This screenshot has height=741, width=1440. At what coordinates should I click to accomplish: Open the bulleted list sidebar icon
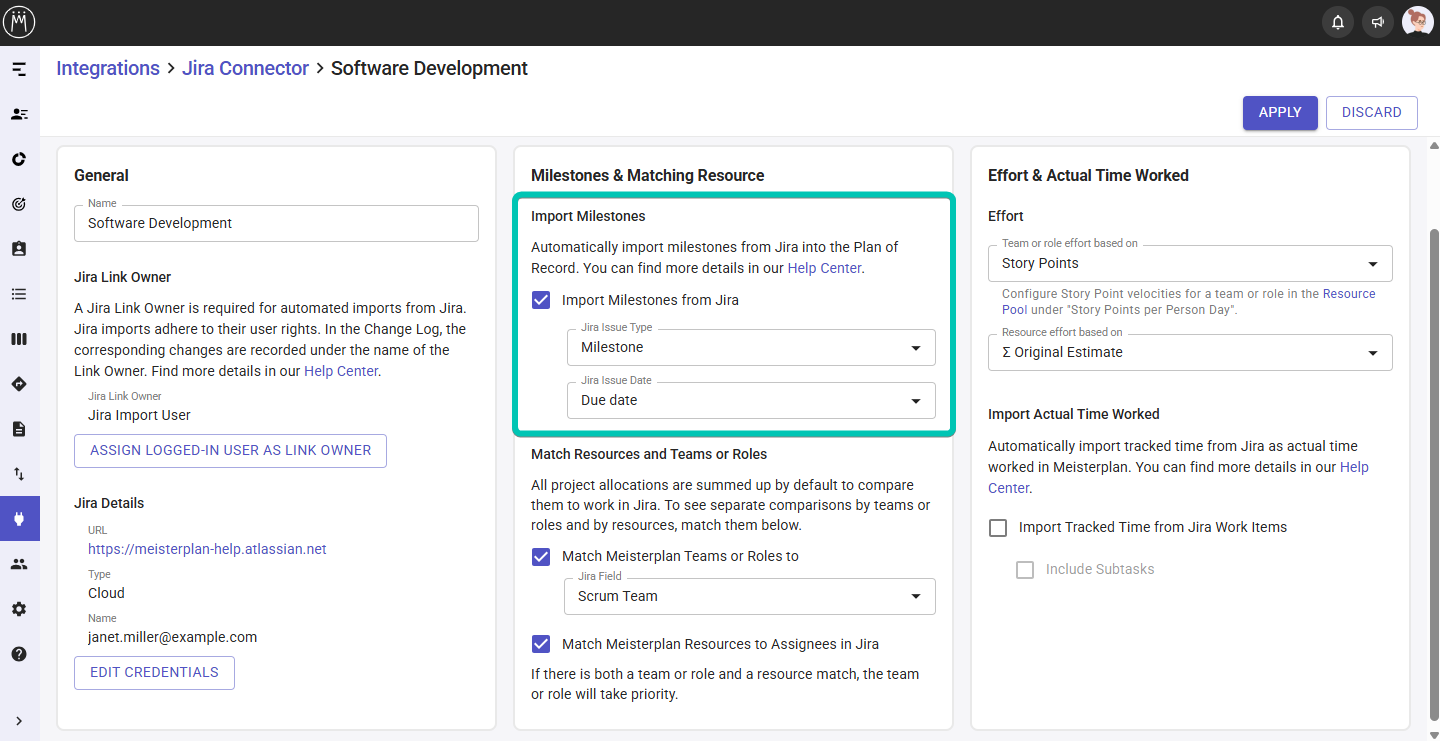pyautogui.click(x=19, y=294)
